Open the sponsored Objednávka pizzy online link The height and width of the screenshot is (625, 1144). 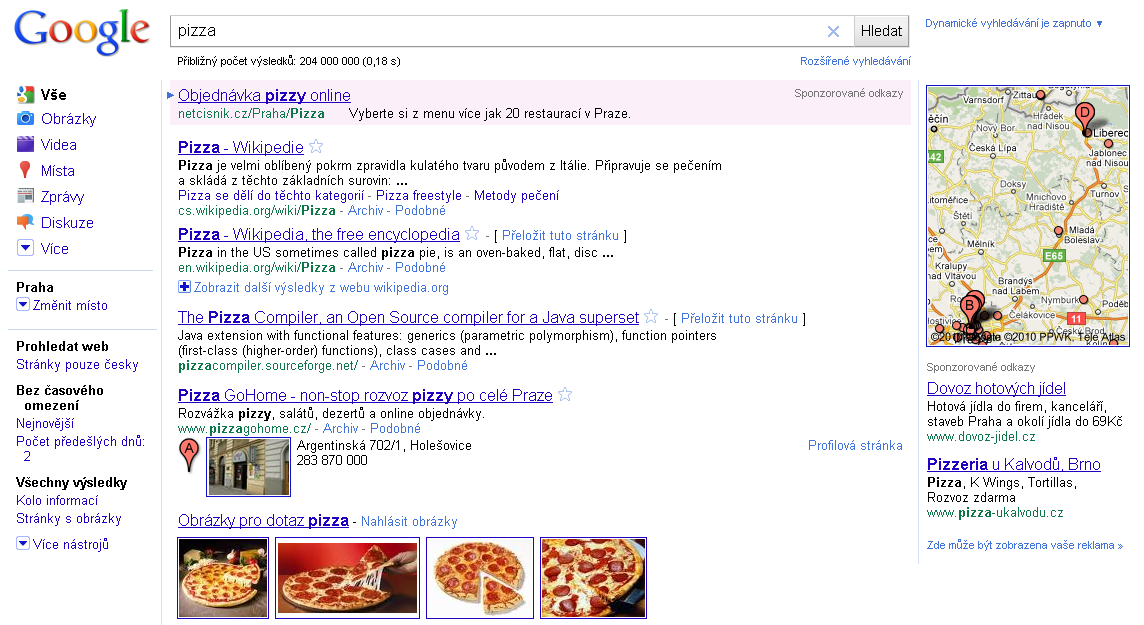(264, 96)
